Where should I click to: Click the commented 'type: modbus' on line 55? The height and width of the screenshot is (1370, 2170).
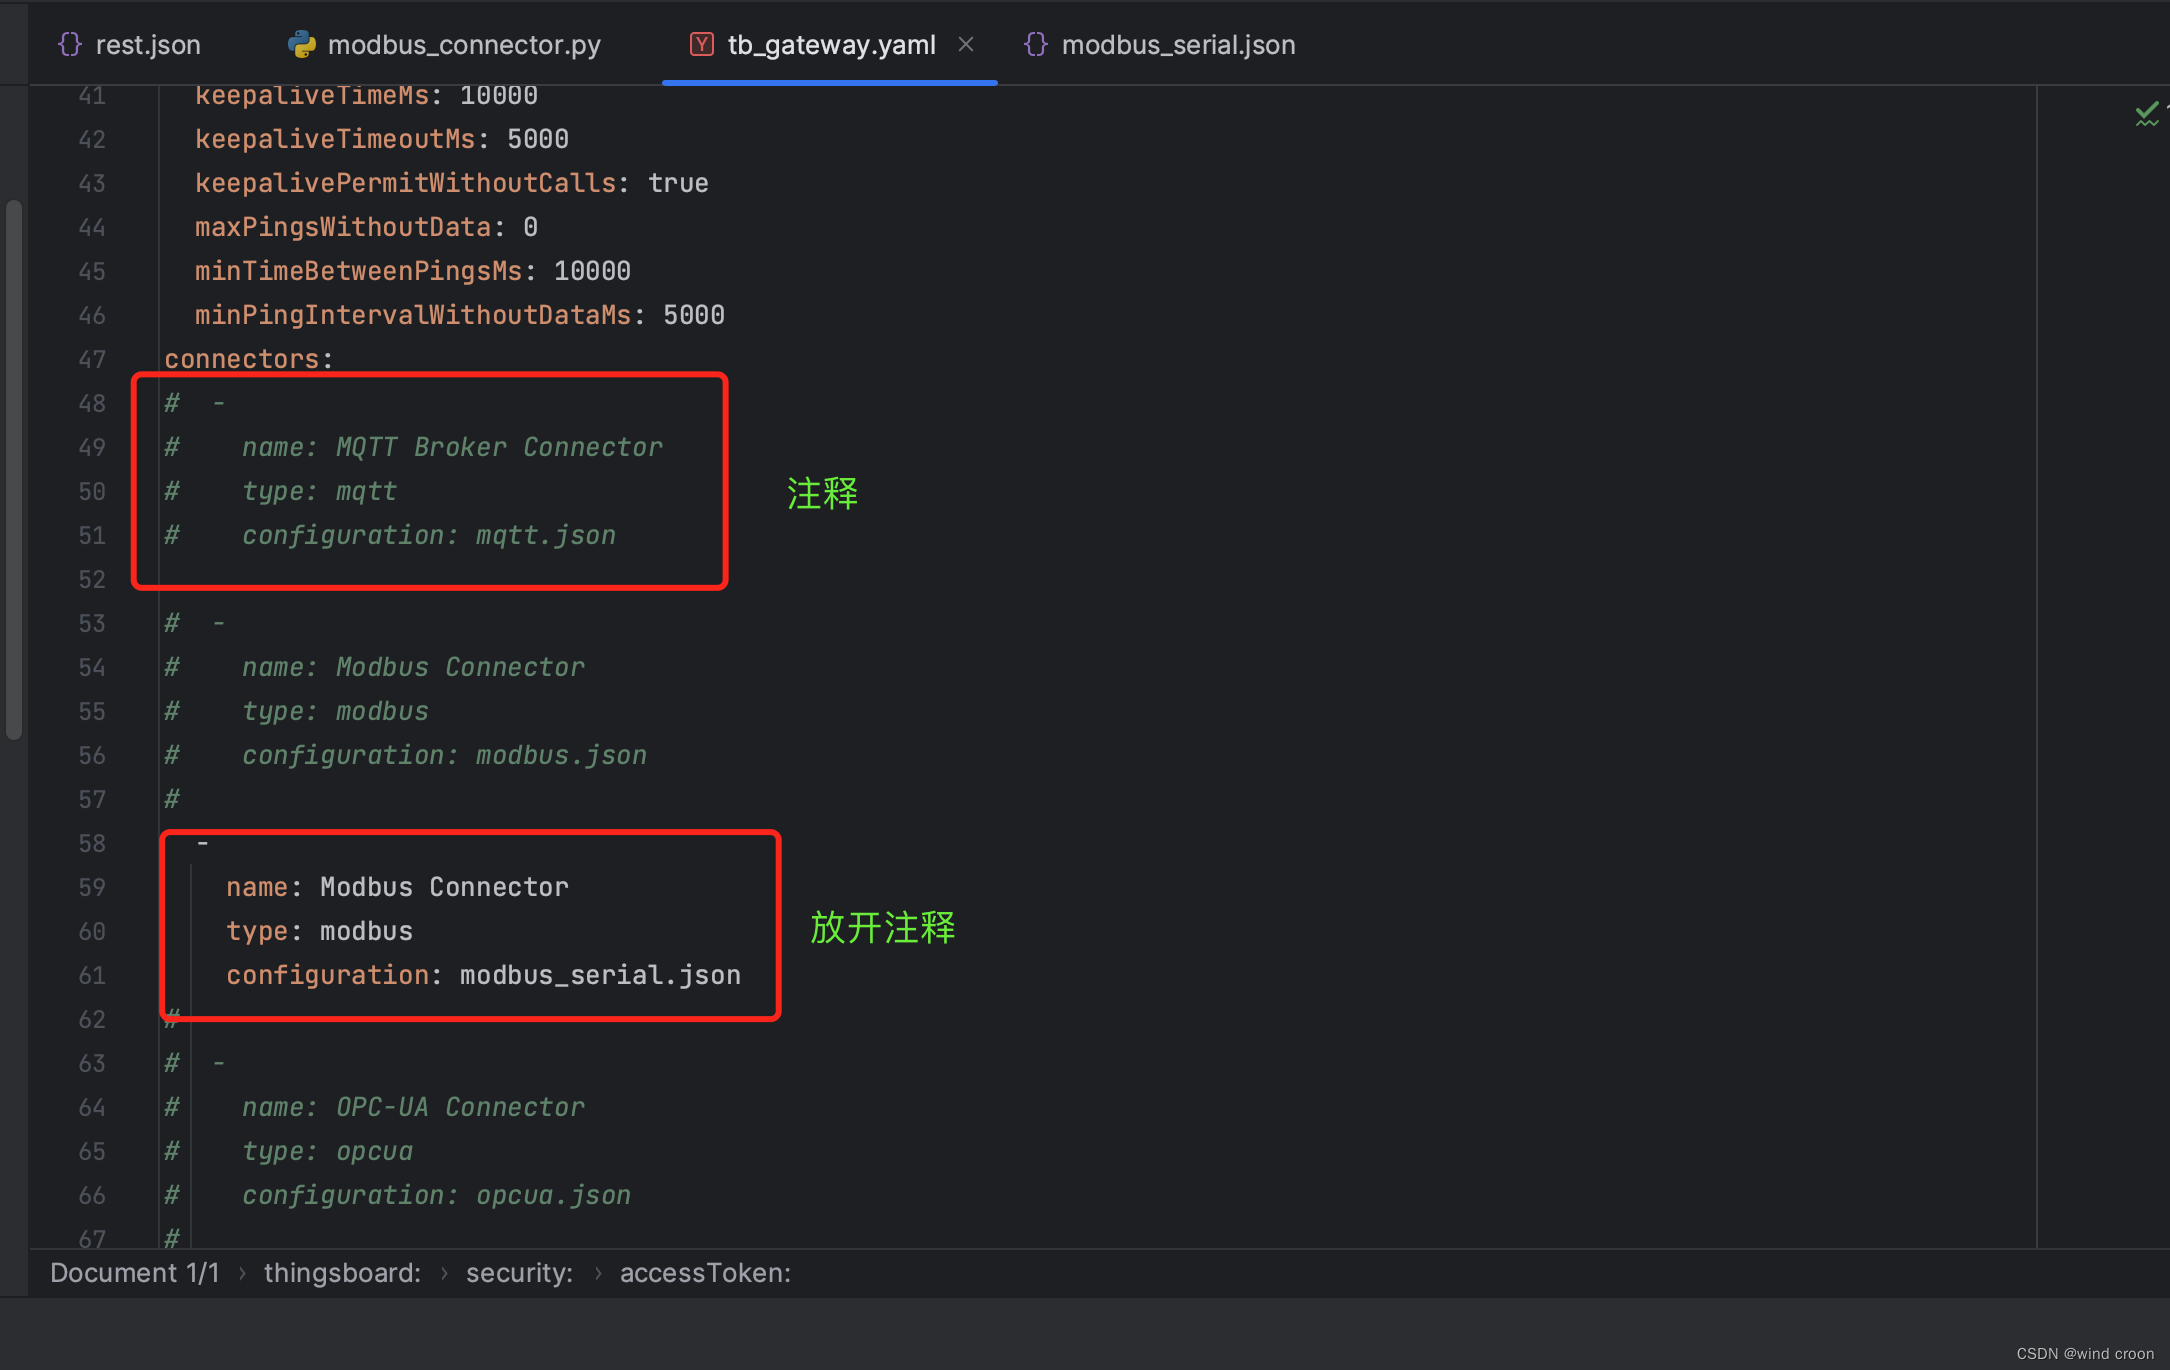335,711
